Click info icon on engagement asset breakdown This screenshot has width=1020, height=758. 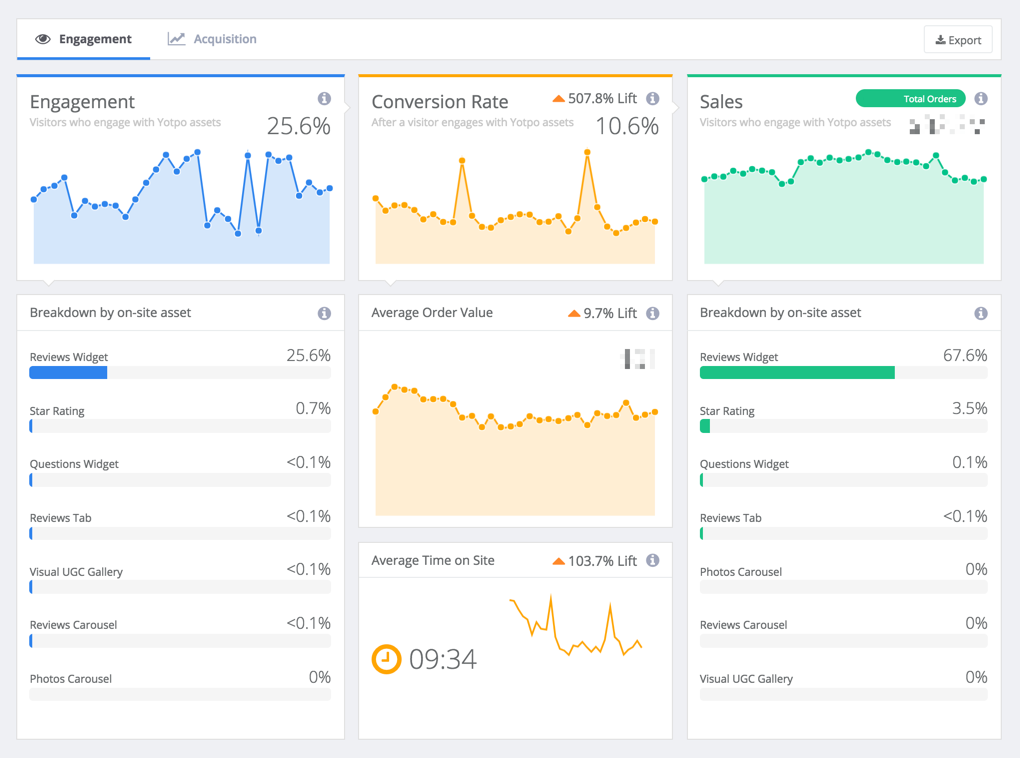(324, 313)
